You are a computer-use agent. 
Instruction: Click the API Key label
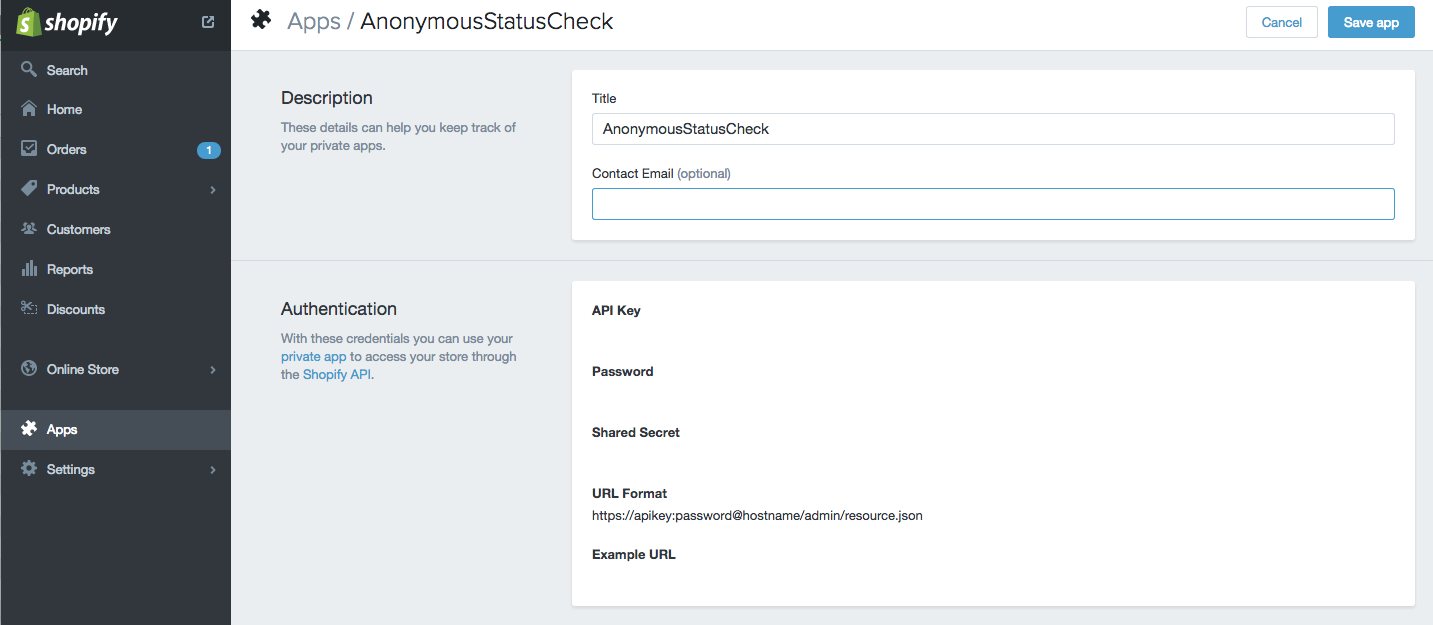(x=616, y=310)
